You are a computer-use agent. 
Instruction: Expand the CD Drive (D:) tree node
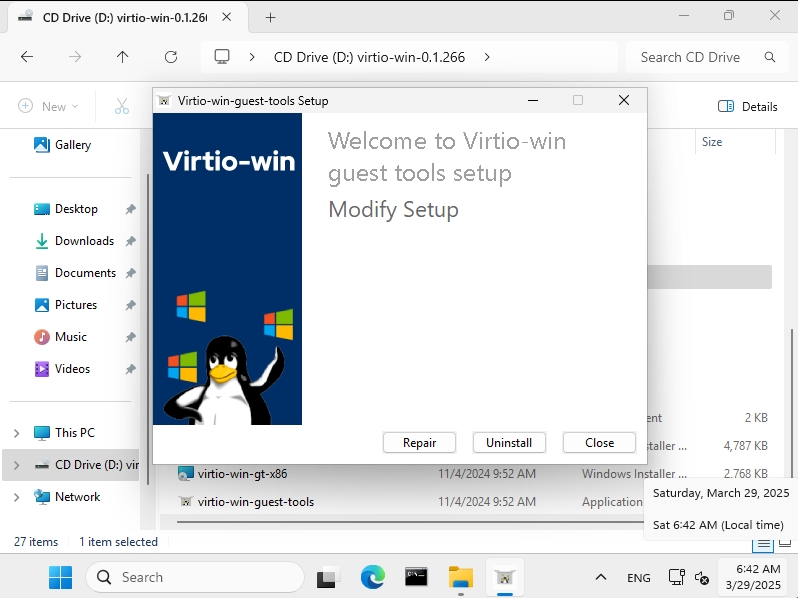[x=16, y=465]
